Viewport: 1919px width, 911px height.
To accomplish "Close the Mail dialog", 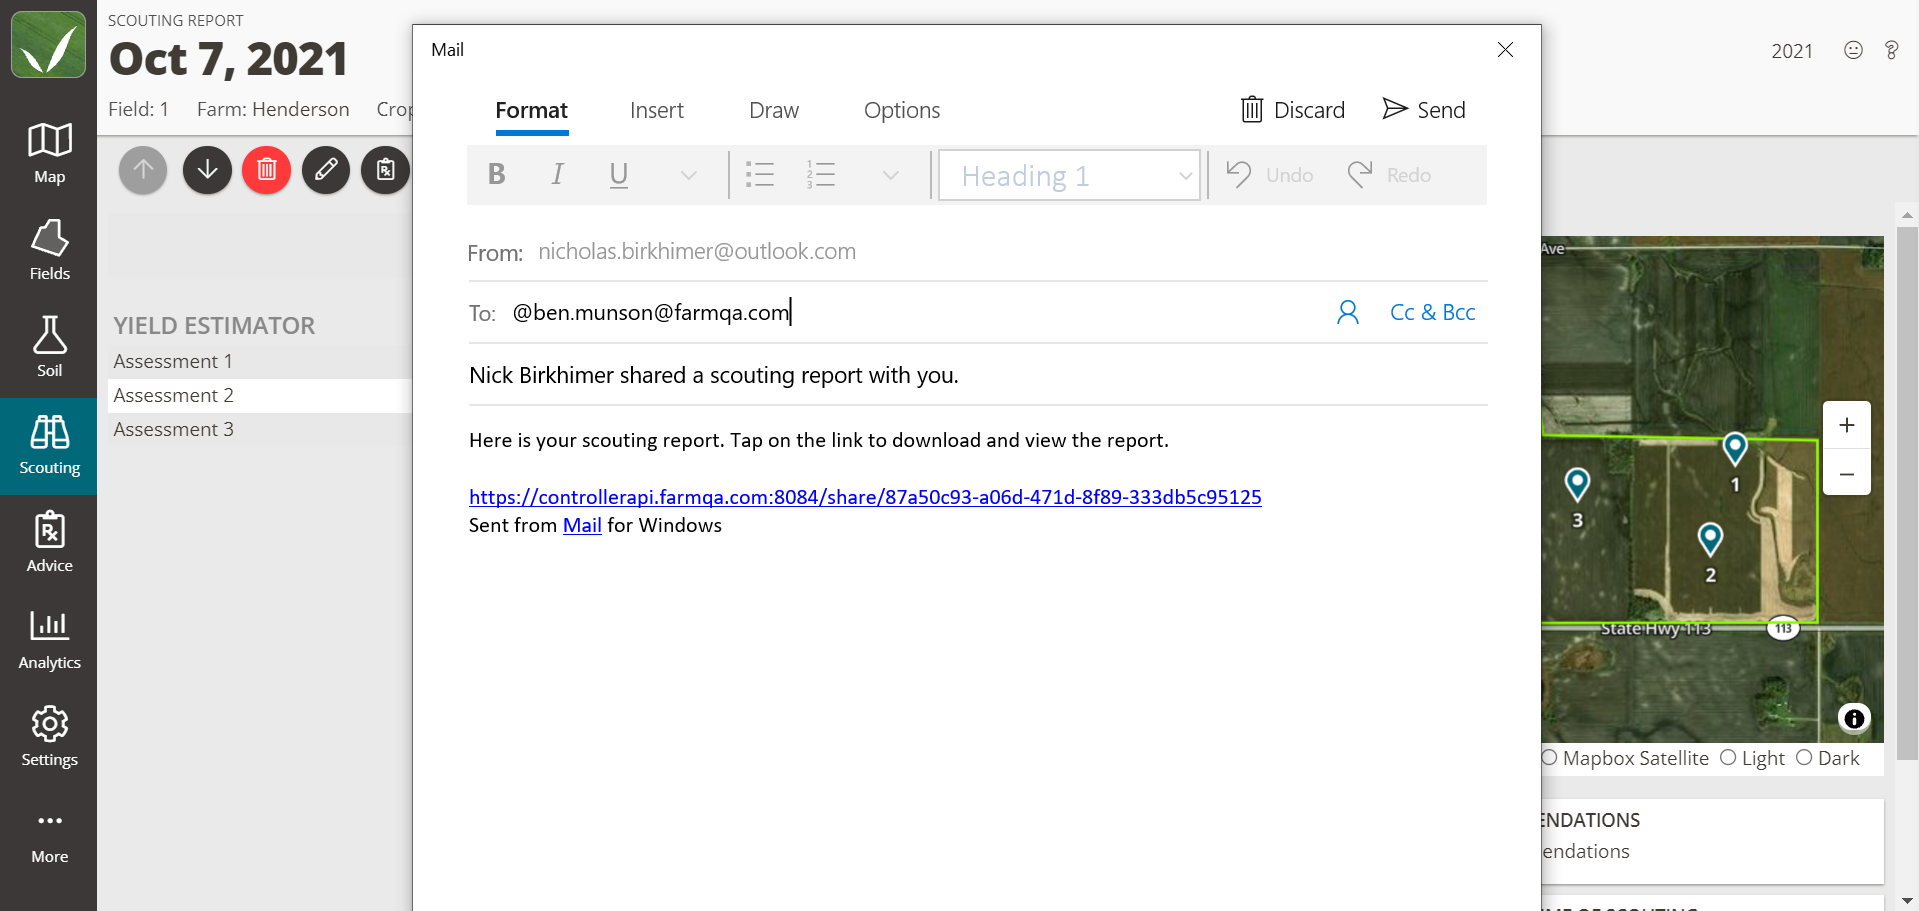I will click(1505, 50).
